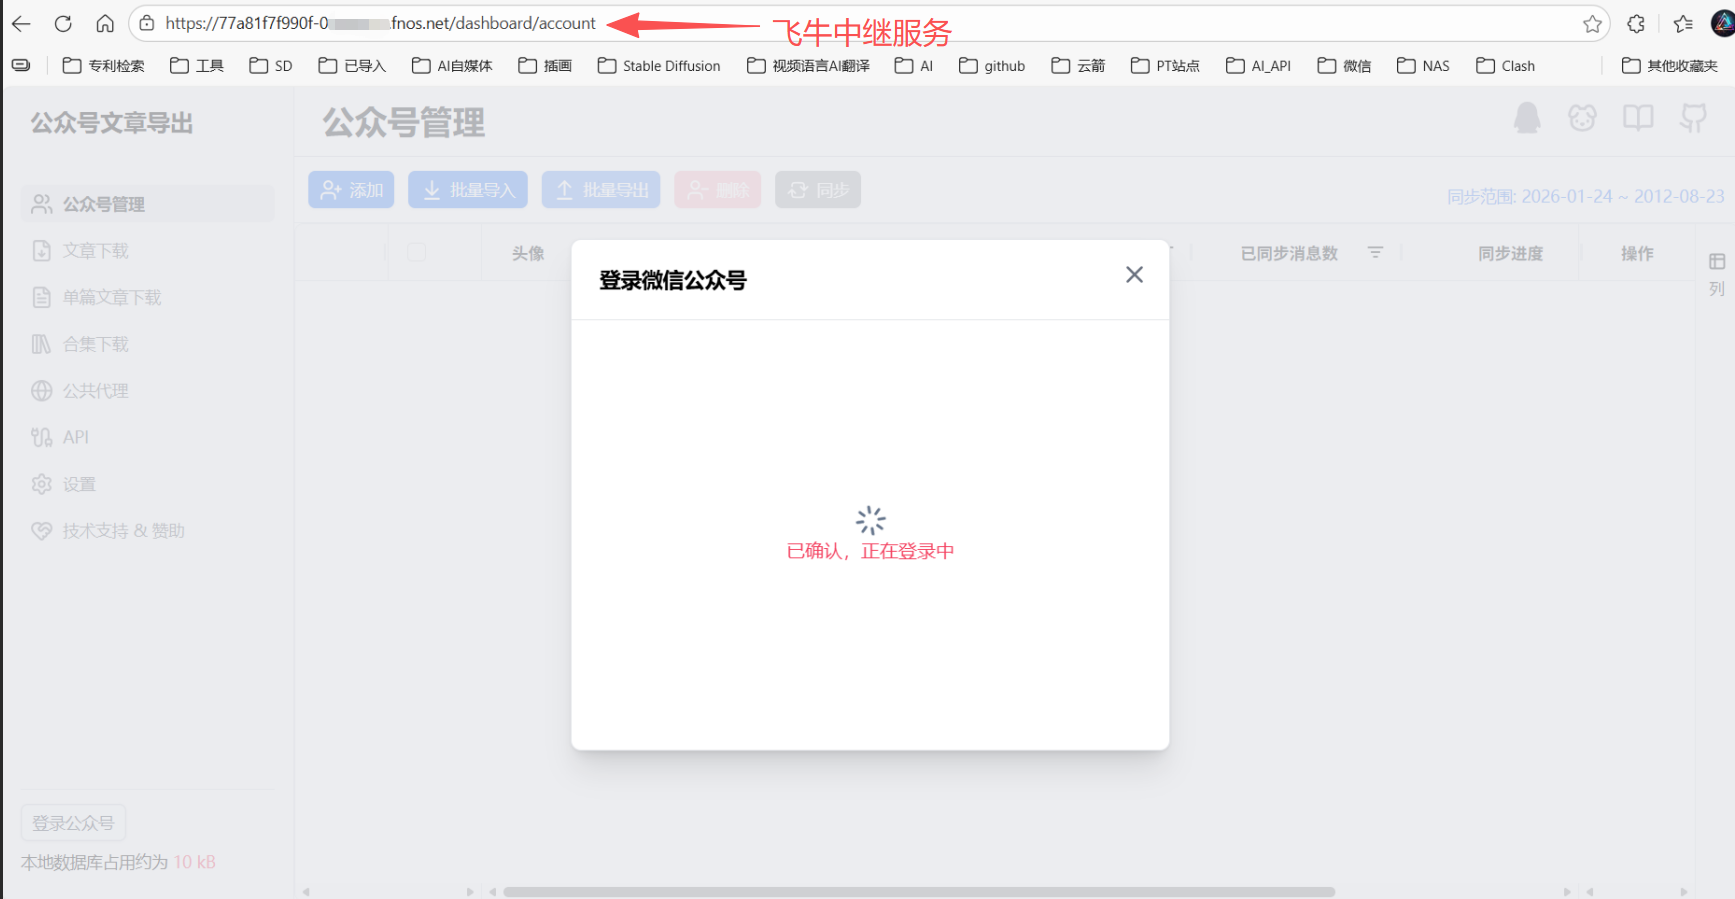
Task: Open 设置 in the sidebar
Action: coord(148,484)
